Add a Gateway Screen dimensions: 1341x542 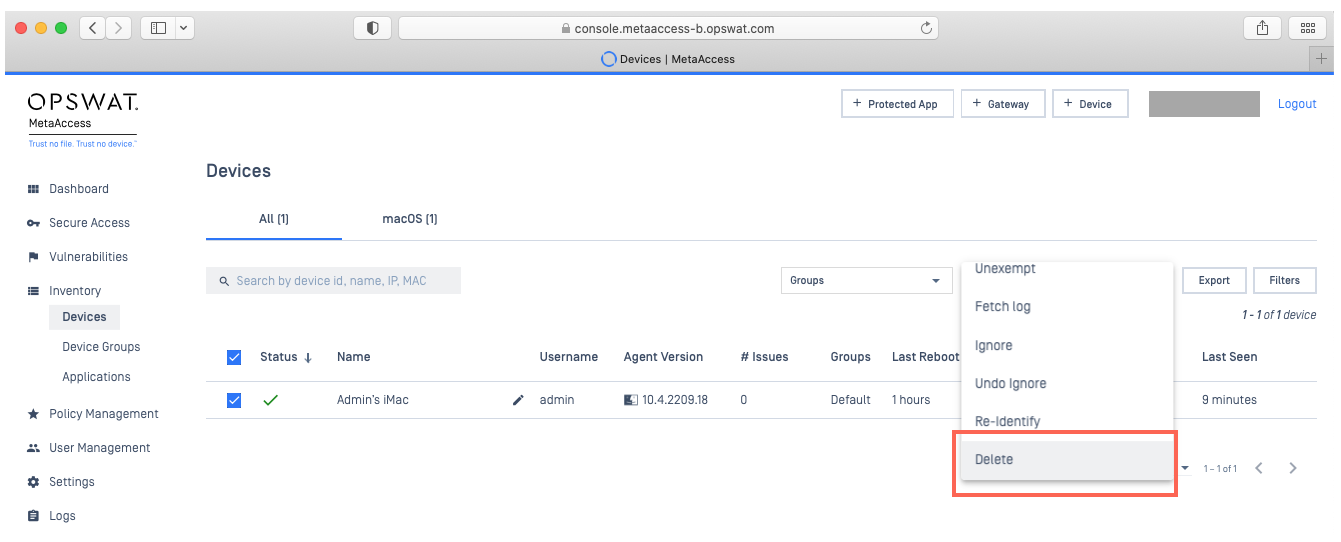tap(1003, 104)
